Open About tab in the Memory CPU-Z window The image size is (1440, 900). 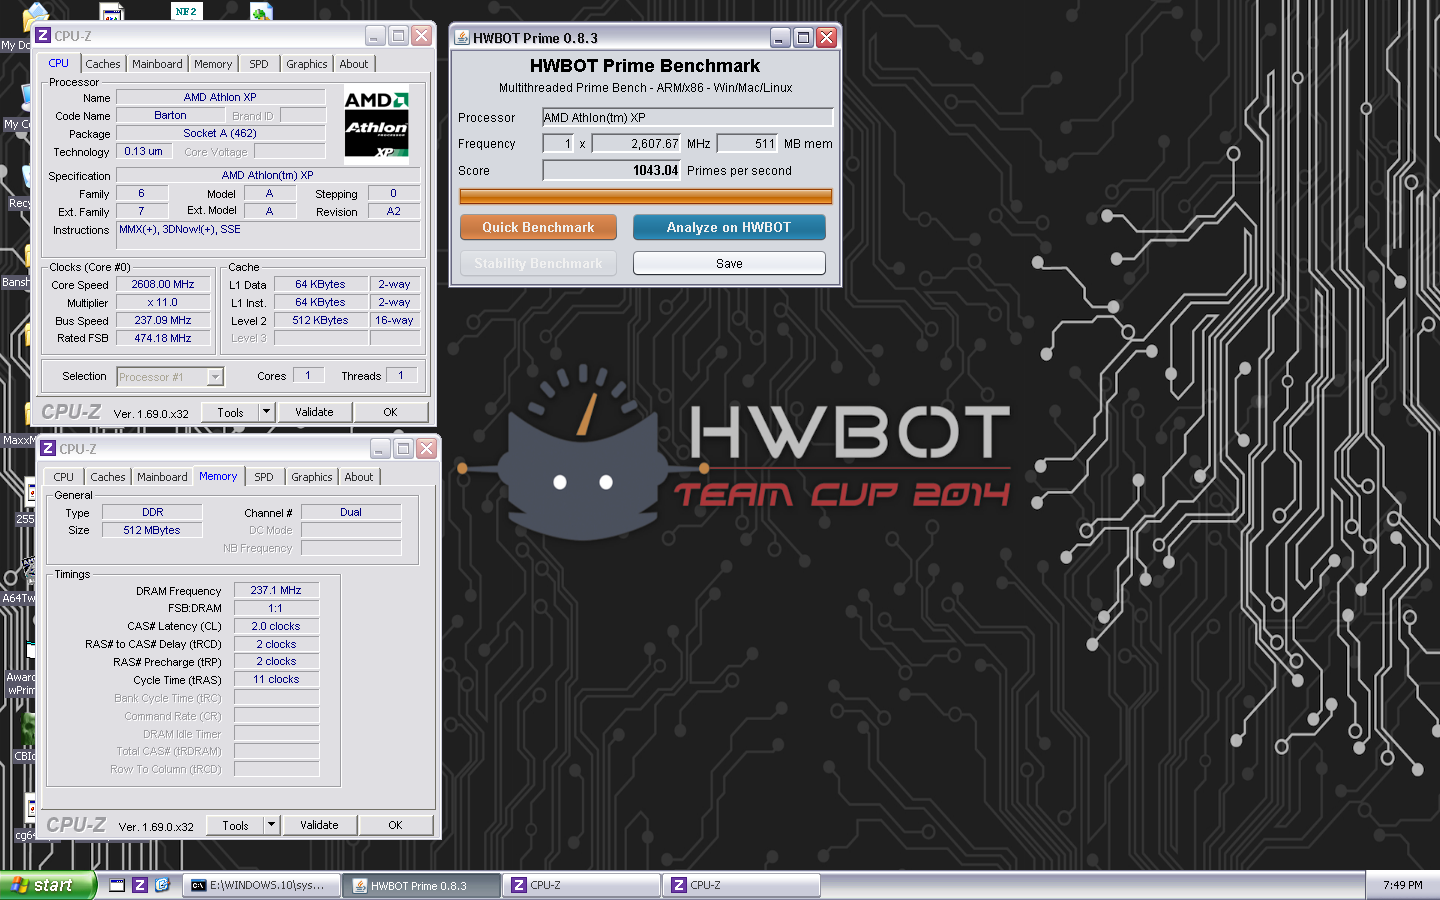[x=359, y=477]
